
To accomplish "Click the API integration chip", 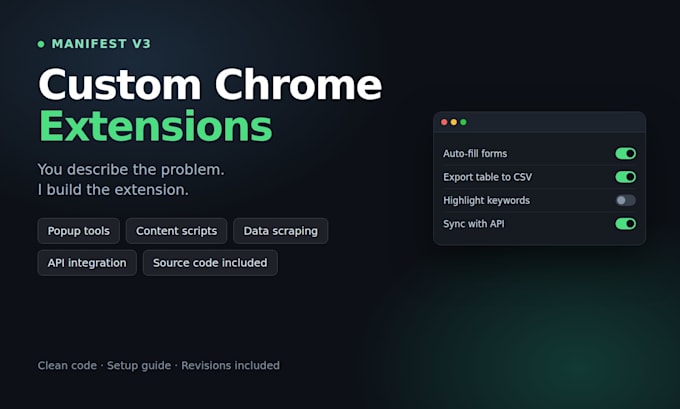I will pos(87,263).
